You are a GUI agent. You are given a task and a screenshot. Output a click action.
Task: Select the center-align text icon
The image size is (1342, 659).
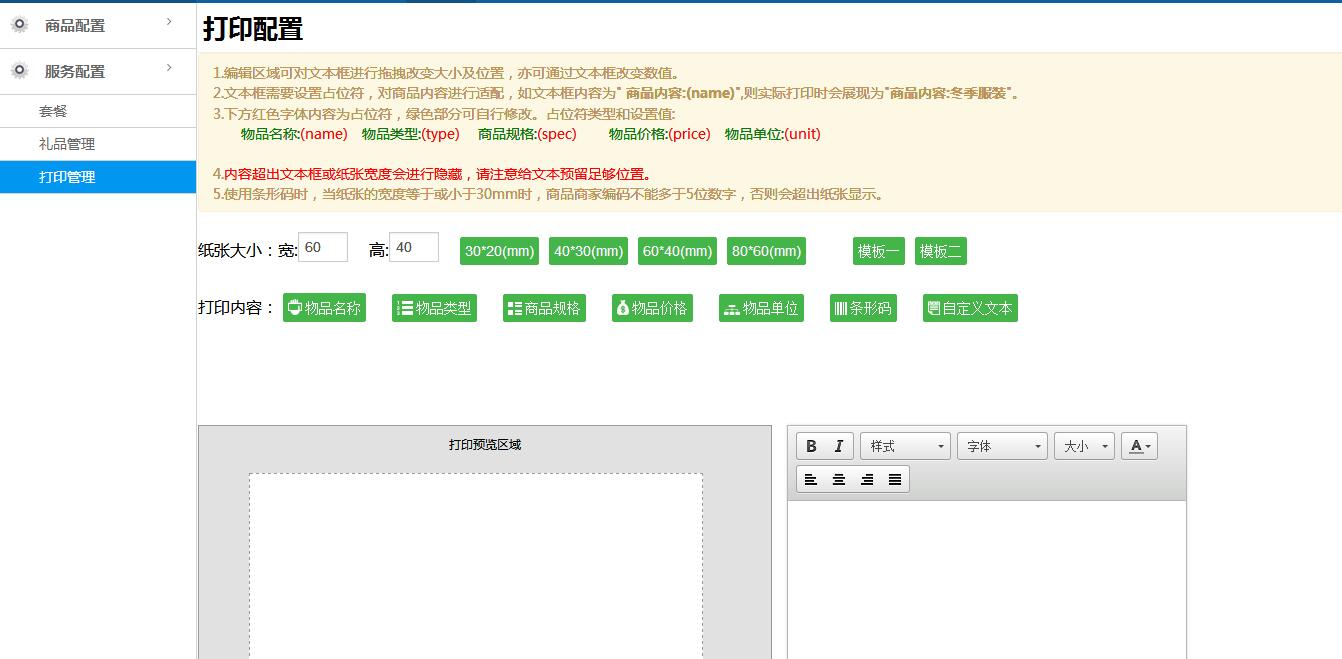[838, 478]
